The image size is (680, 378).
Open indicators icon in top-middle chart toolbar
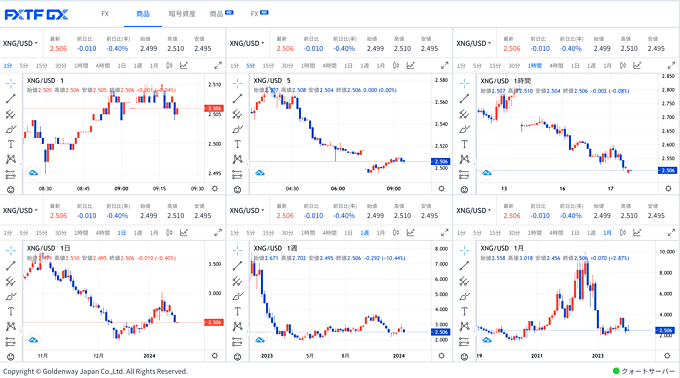[410, 65]
